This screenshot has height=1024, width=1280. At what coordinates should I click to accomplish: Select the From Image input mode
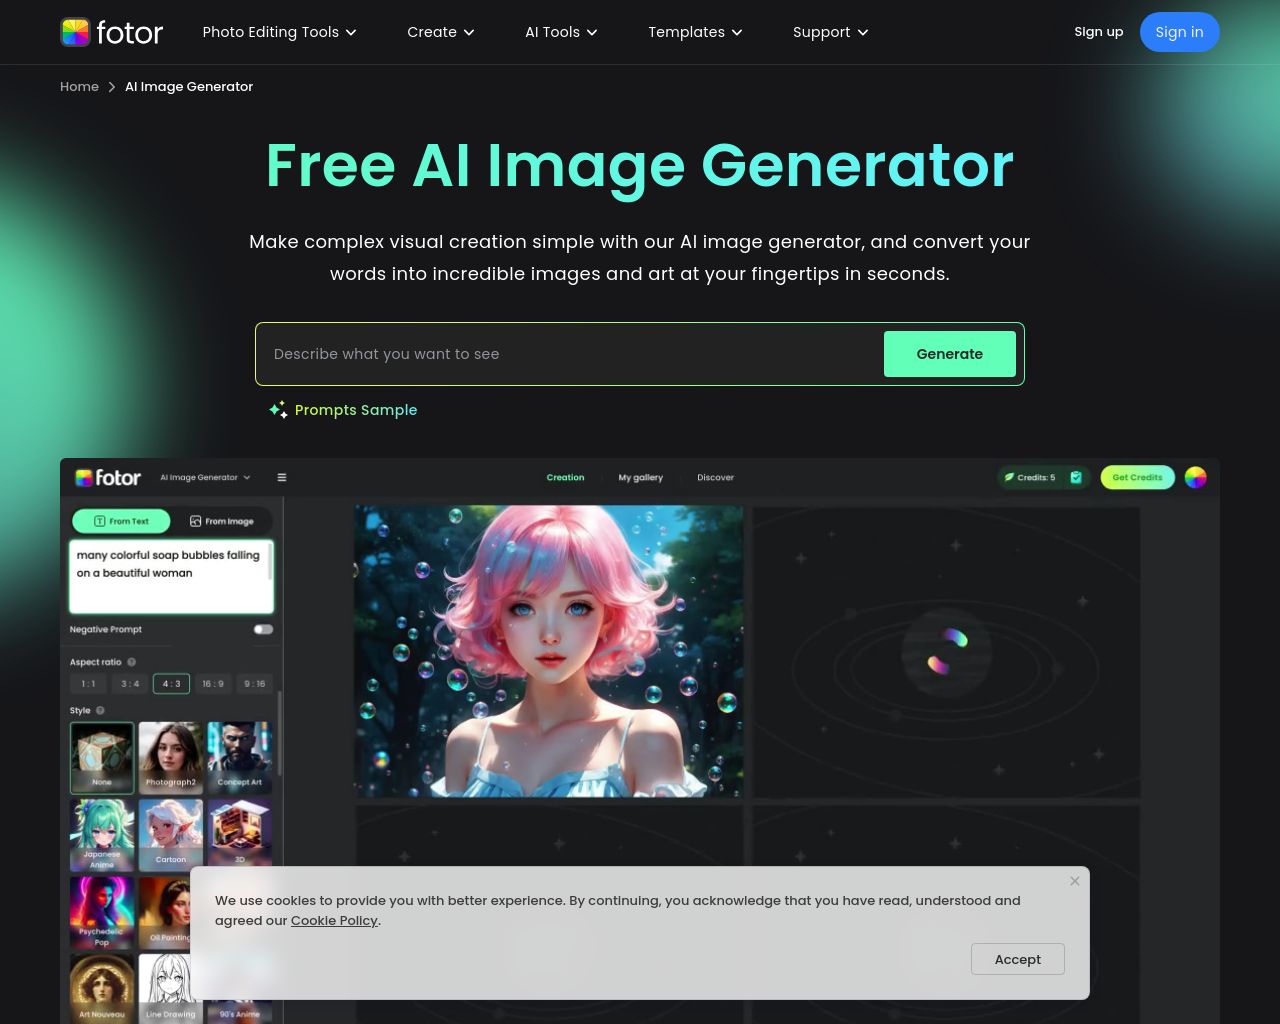[x=222, y=521]
